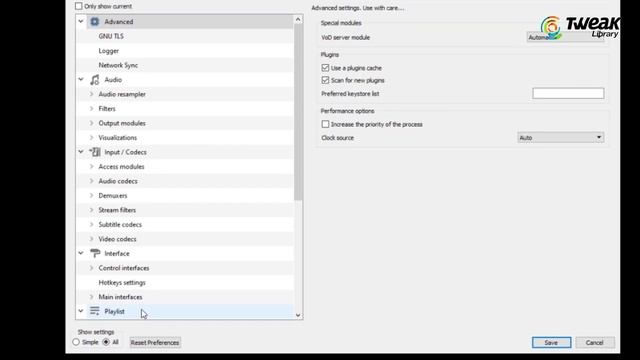Uncheck Scan for new plugins

tap(325, 80)
